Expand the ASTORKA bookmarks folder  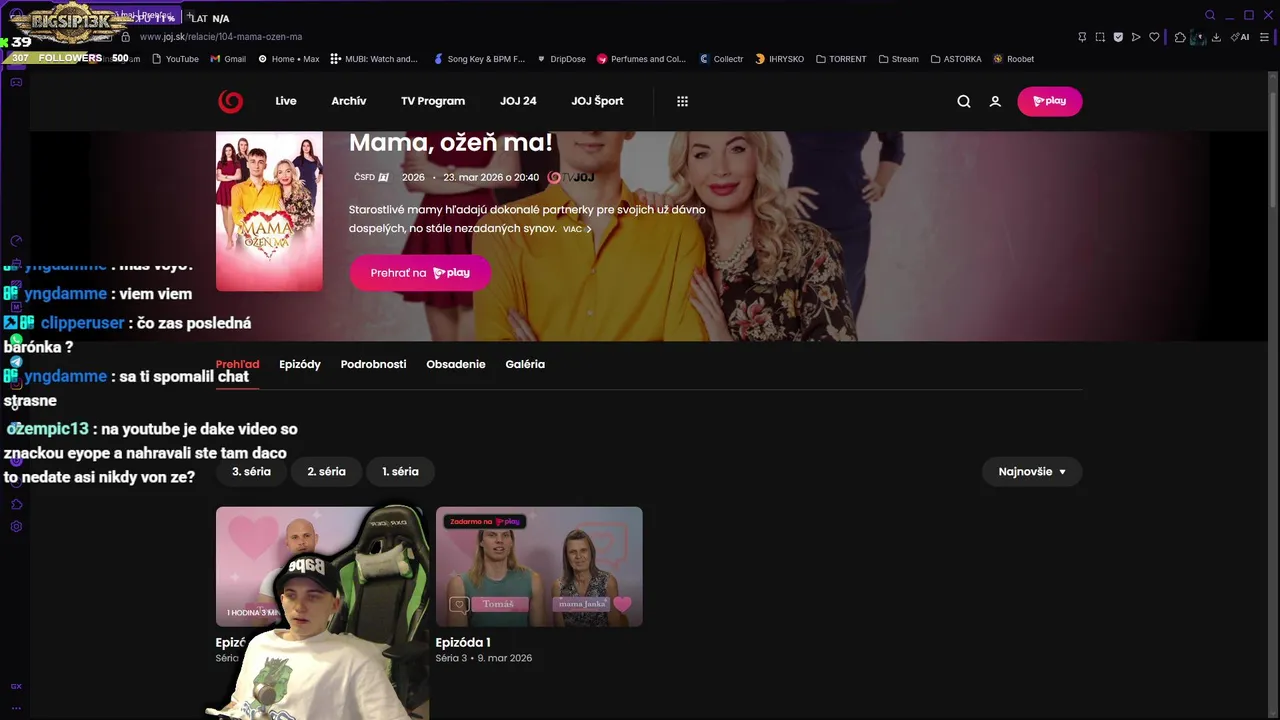pos(956,59)
